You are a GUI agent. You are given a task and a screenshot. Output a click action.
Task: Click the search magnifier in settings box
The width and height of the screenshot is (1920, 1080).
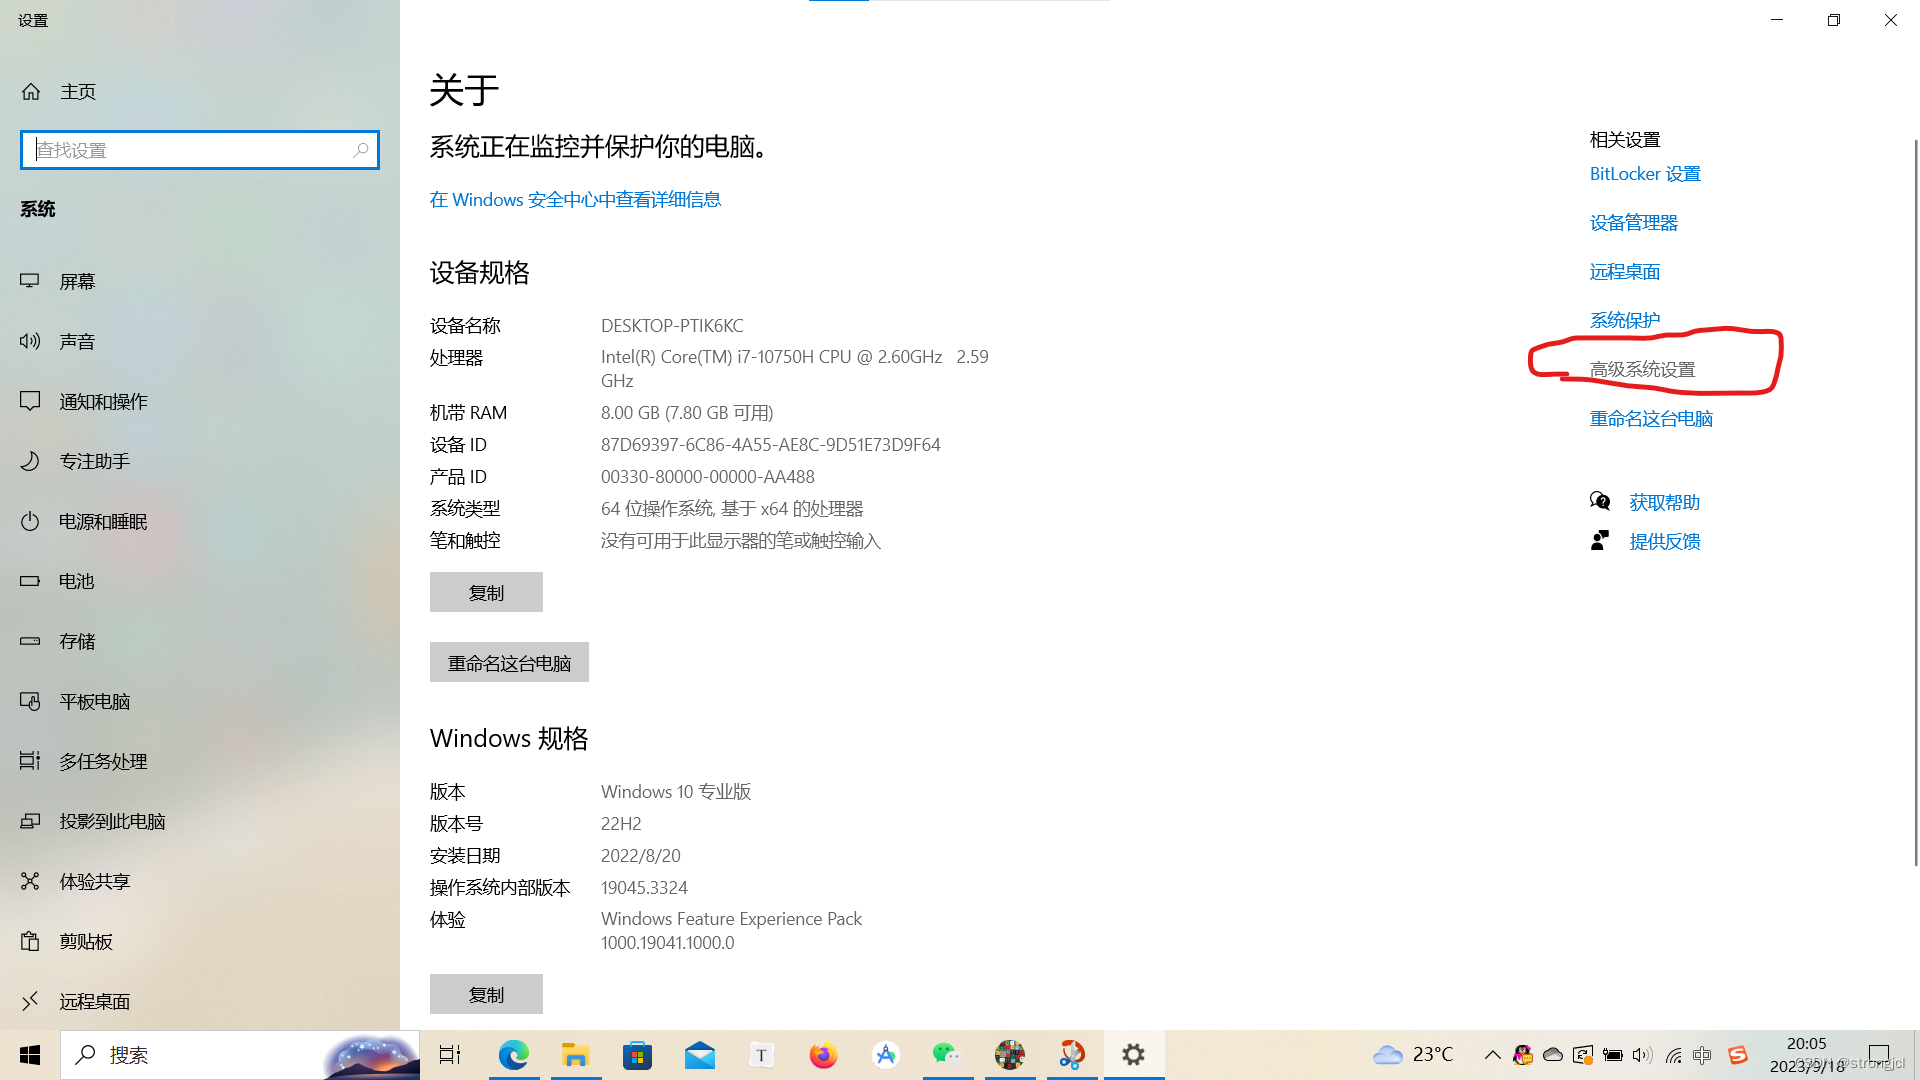tap(361, 150)
